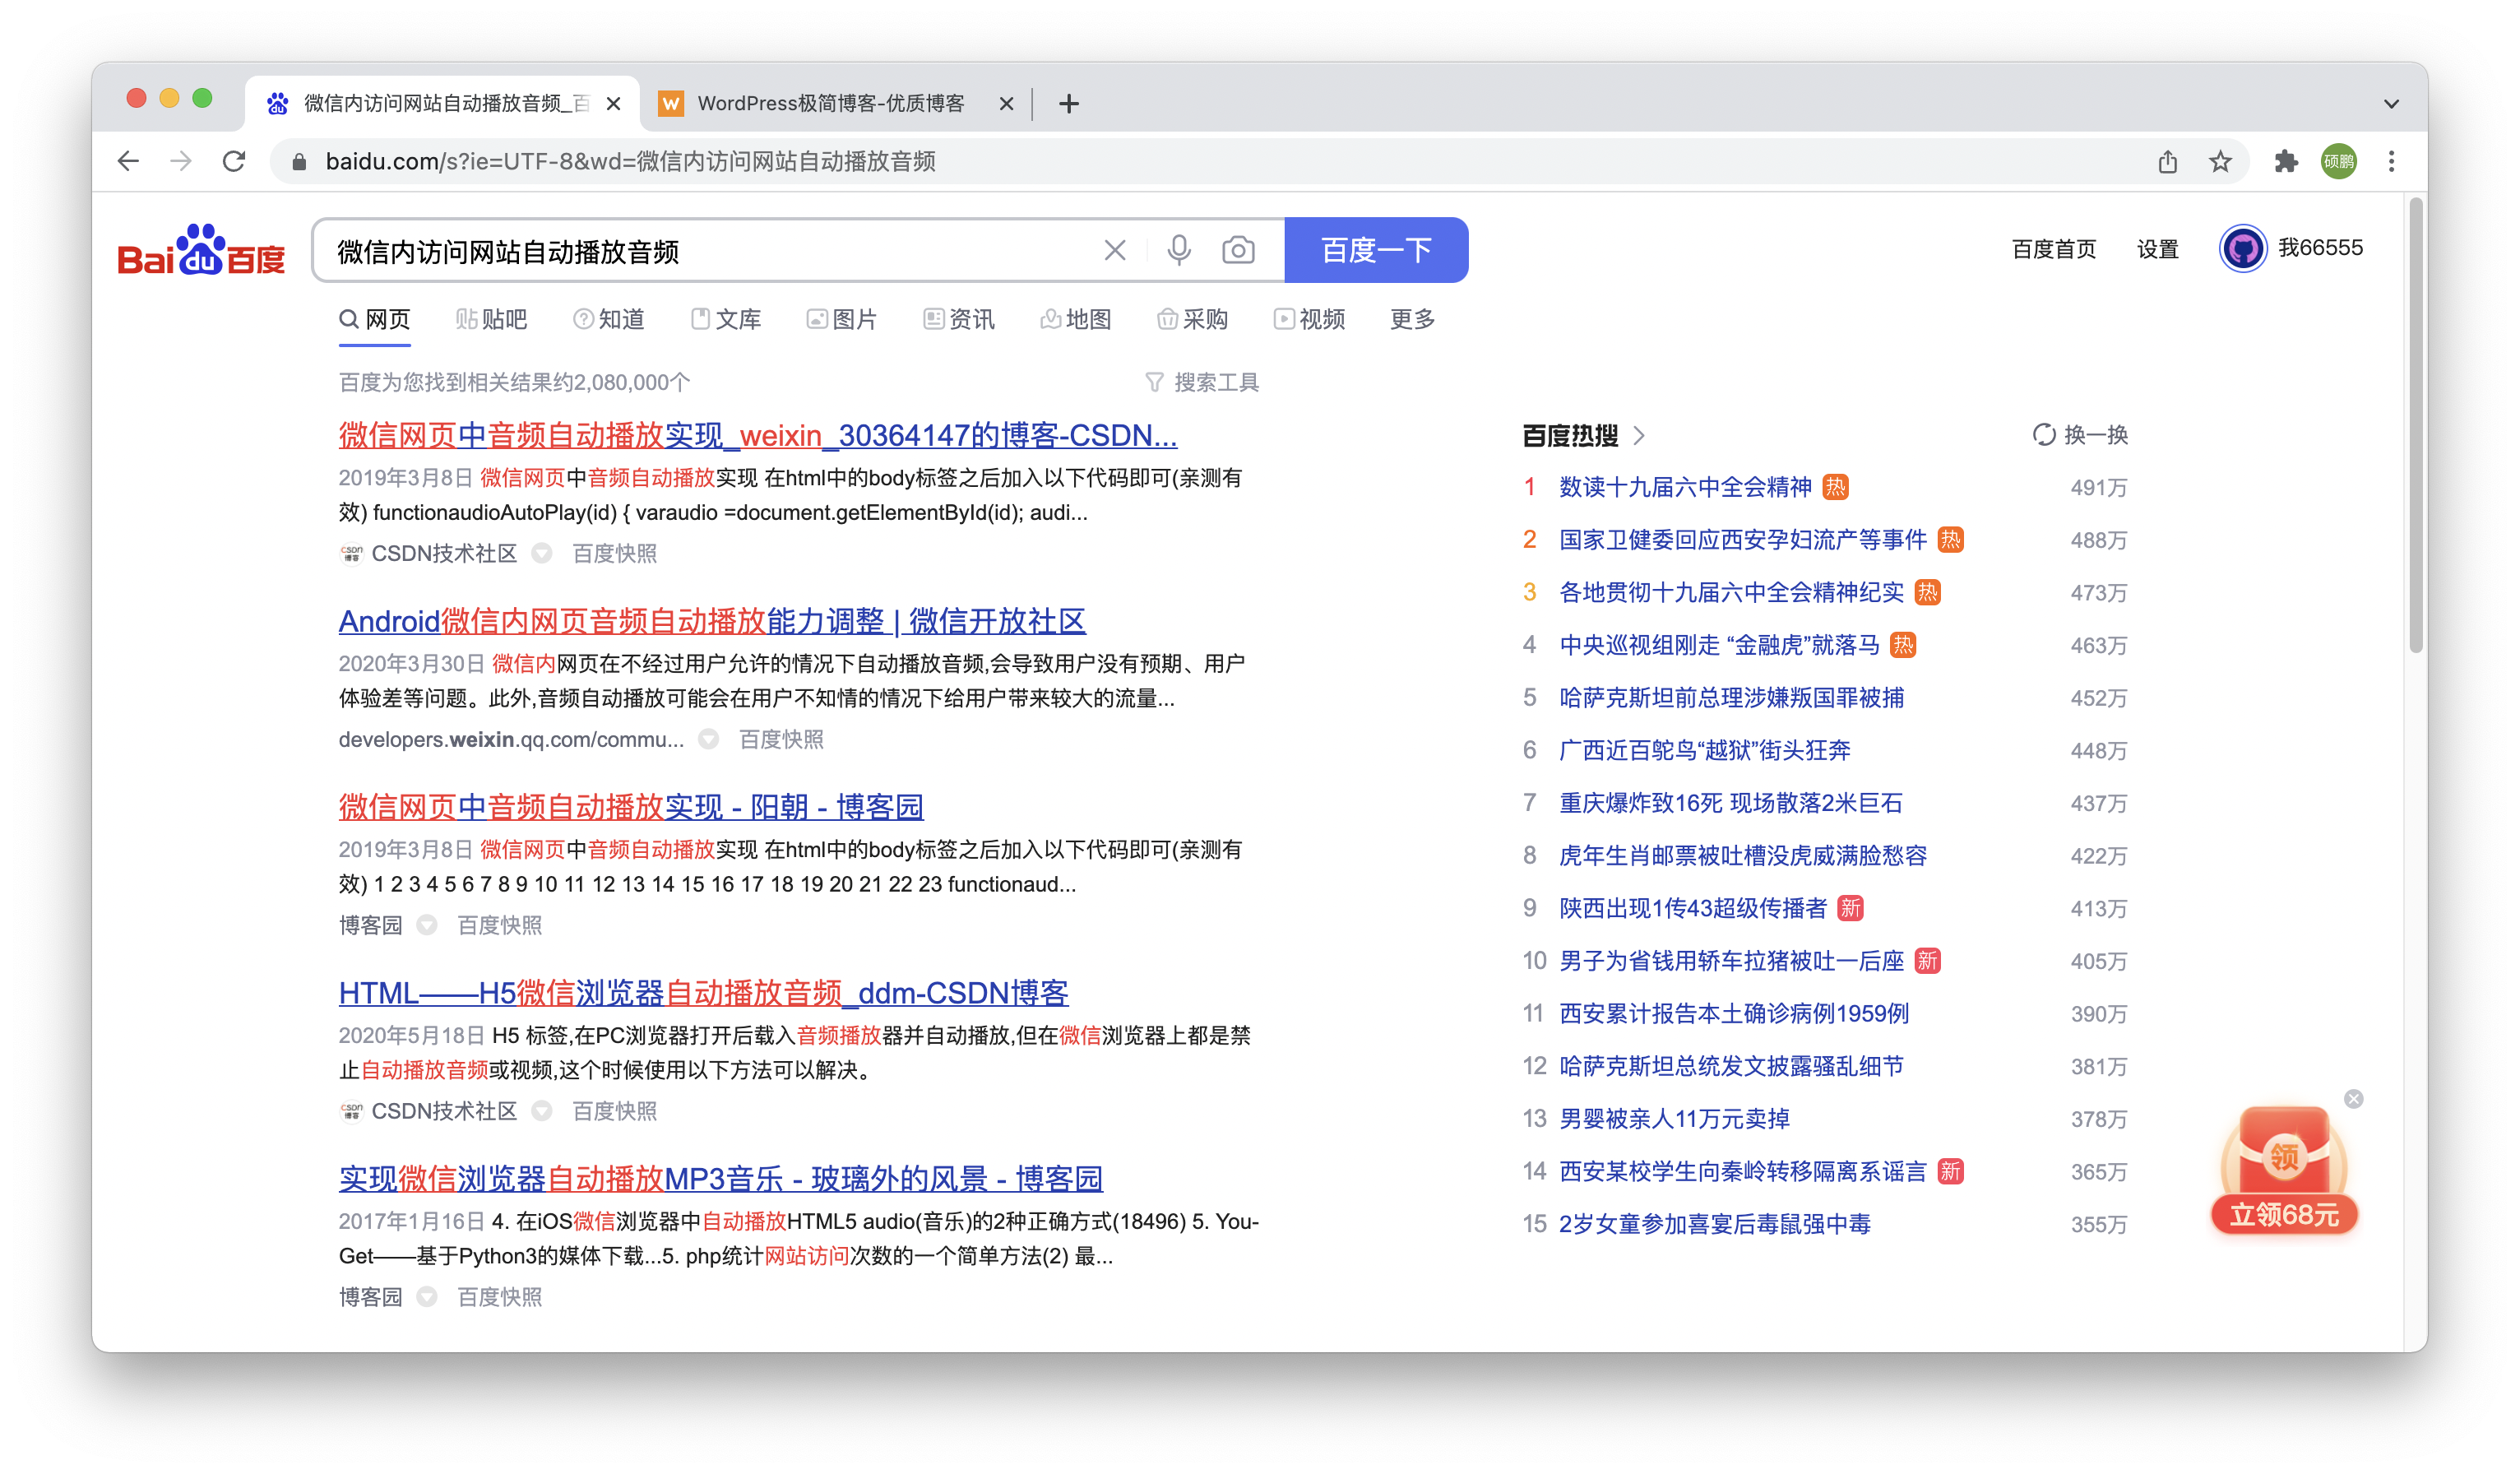Click the 换一换 refresh icon

(2043, 435)
